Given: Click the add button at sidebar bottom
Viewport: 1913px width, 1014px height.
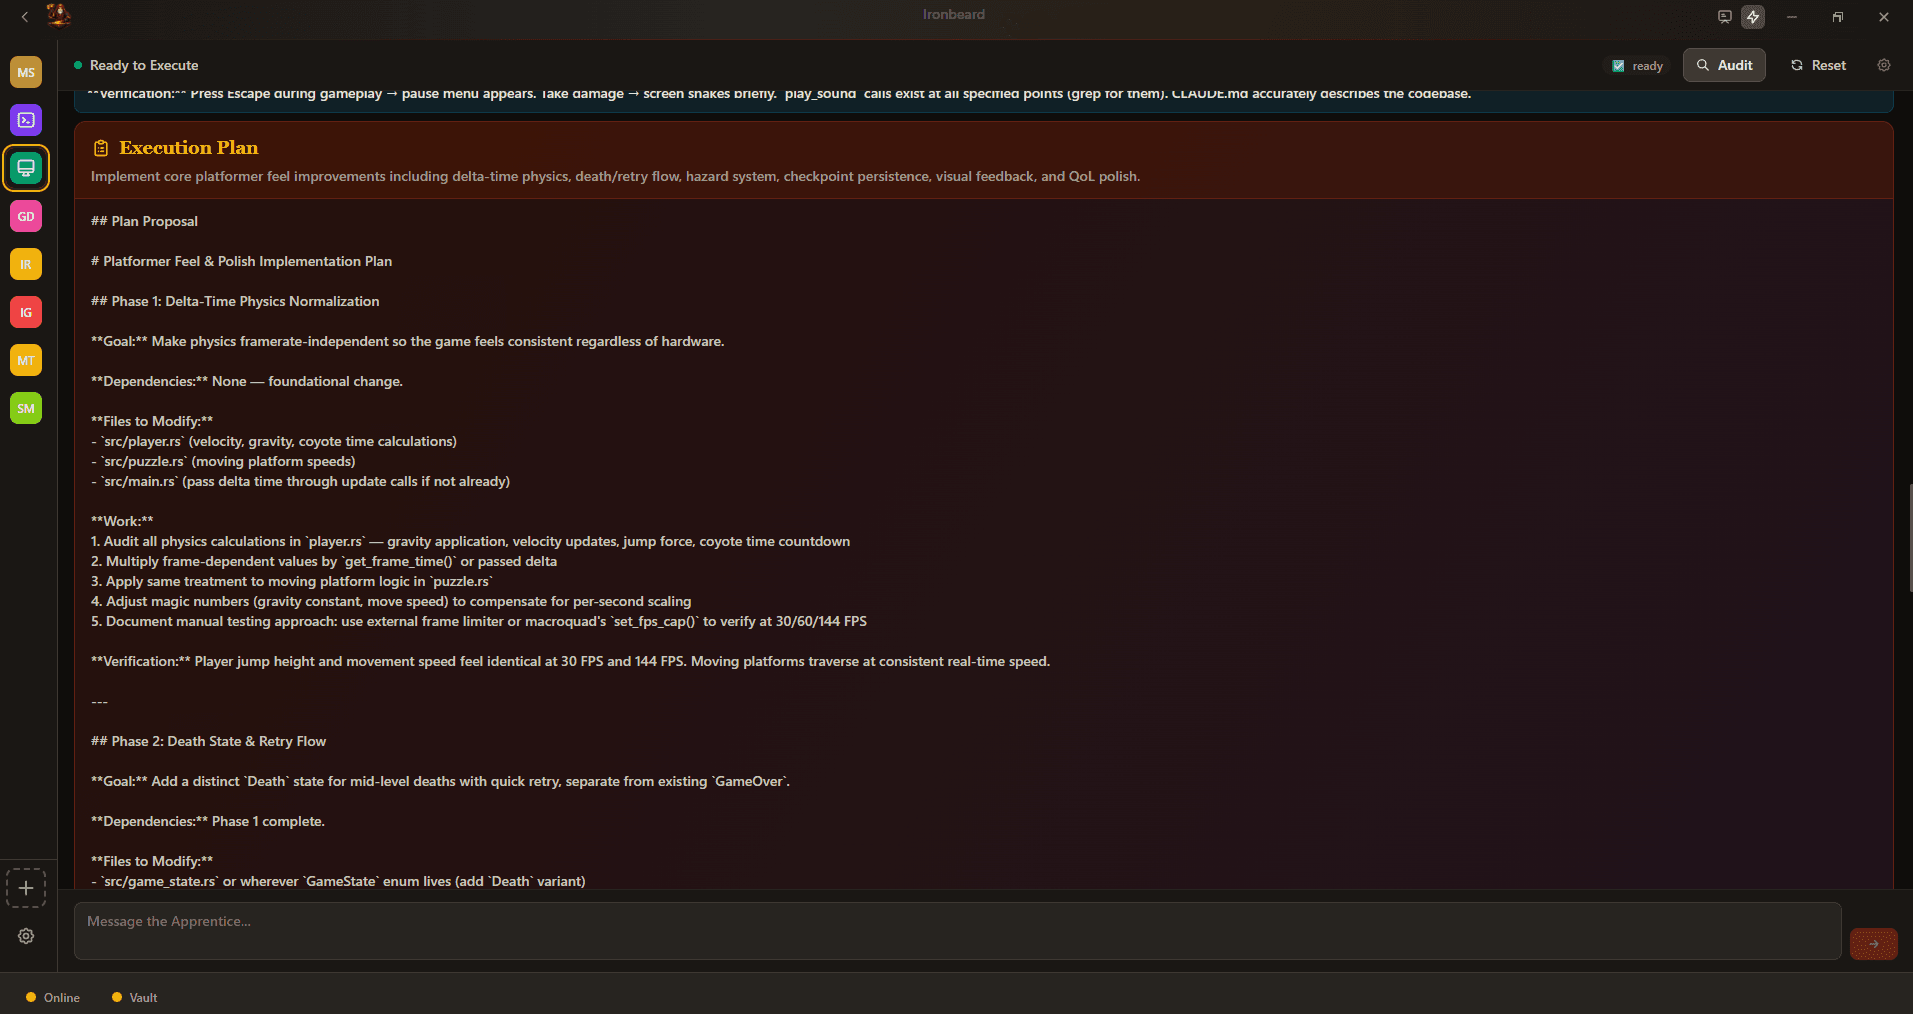Looking at the screenshot, I should tap(26, 887).
